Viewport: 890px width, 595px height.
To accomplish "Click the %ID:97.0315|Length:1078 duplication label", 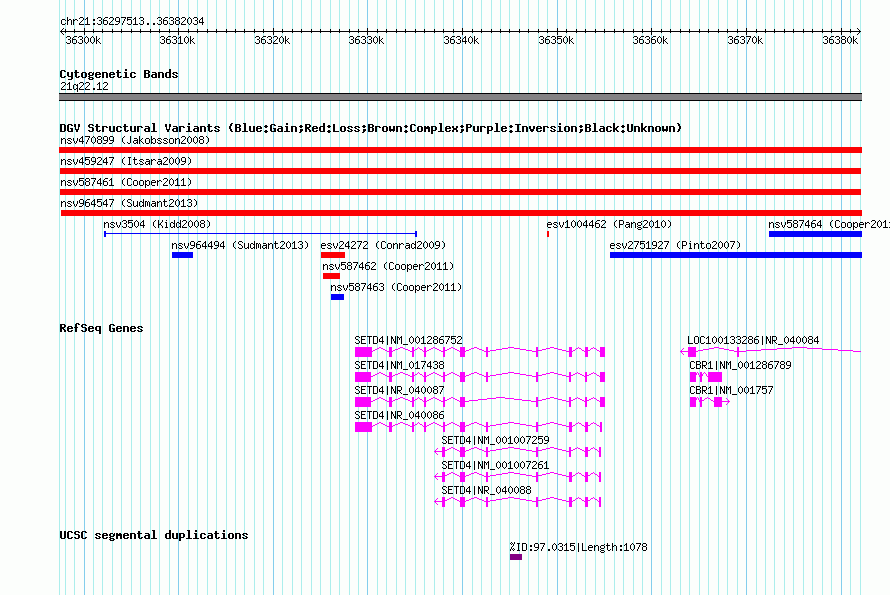I will click(x=578, y=547).
